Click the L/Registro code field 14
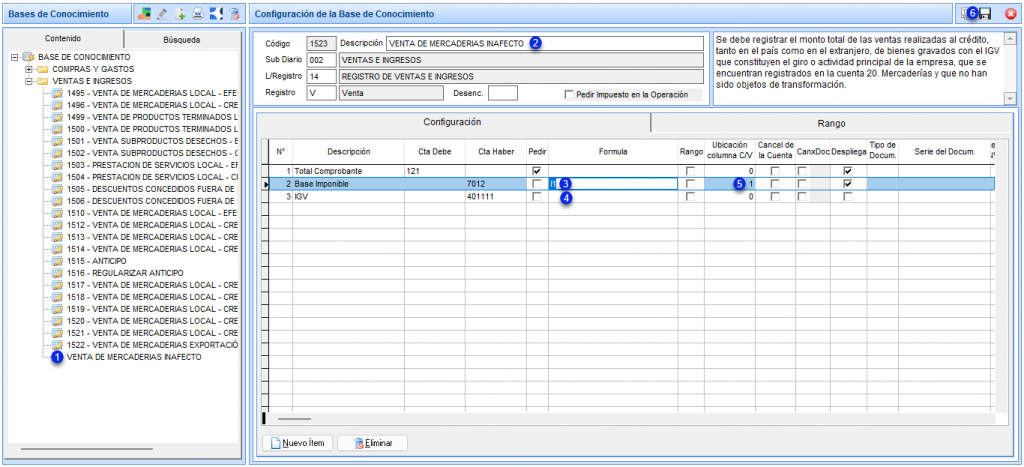The image size is (1024, 467). coord(321,76)
